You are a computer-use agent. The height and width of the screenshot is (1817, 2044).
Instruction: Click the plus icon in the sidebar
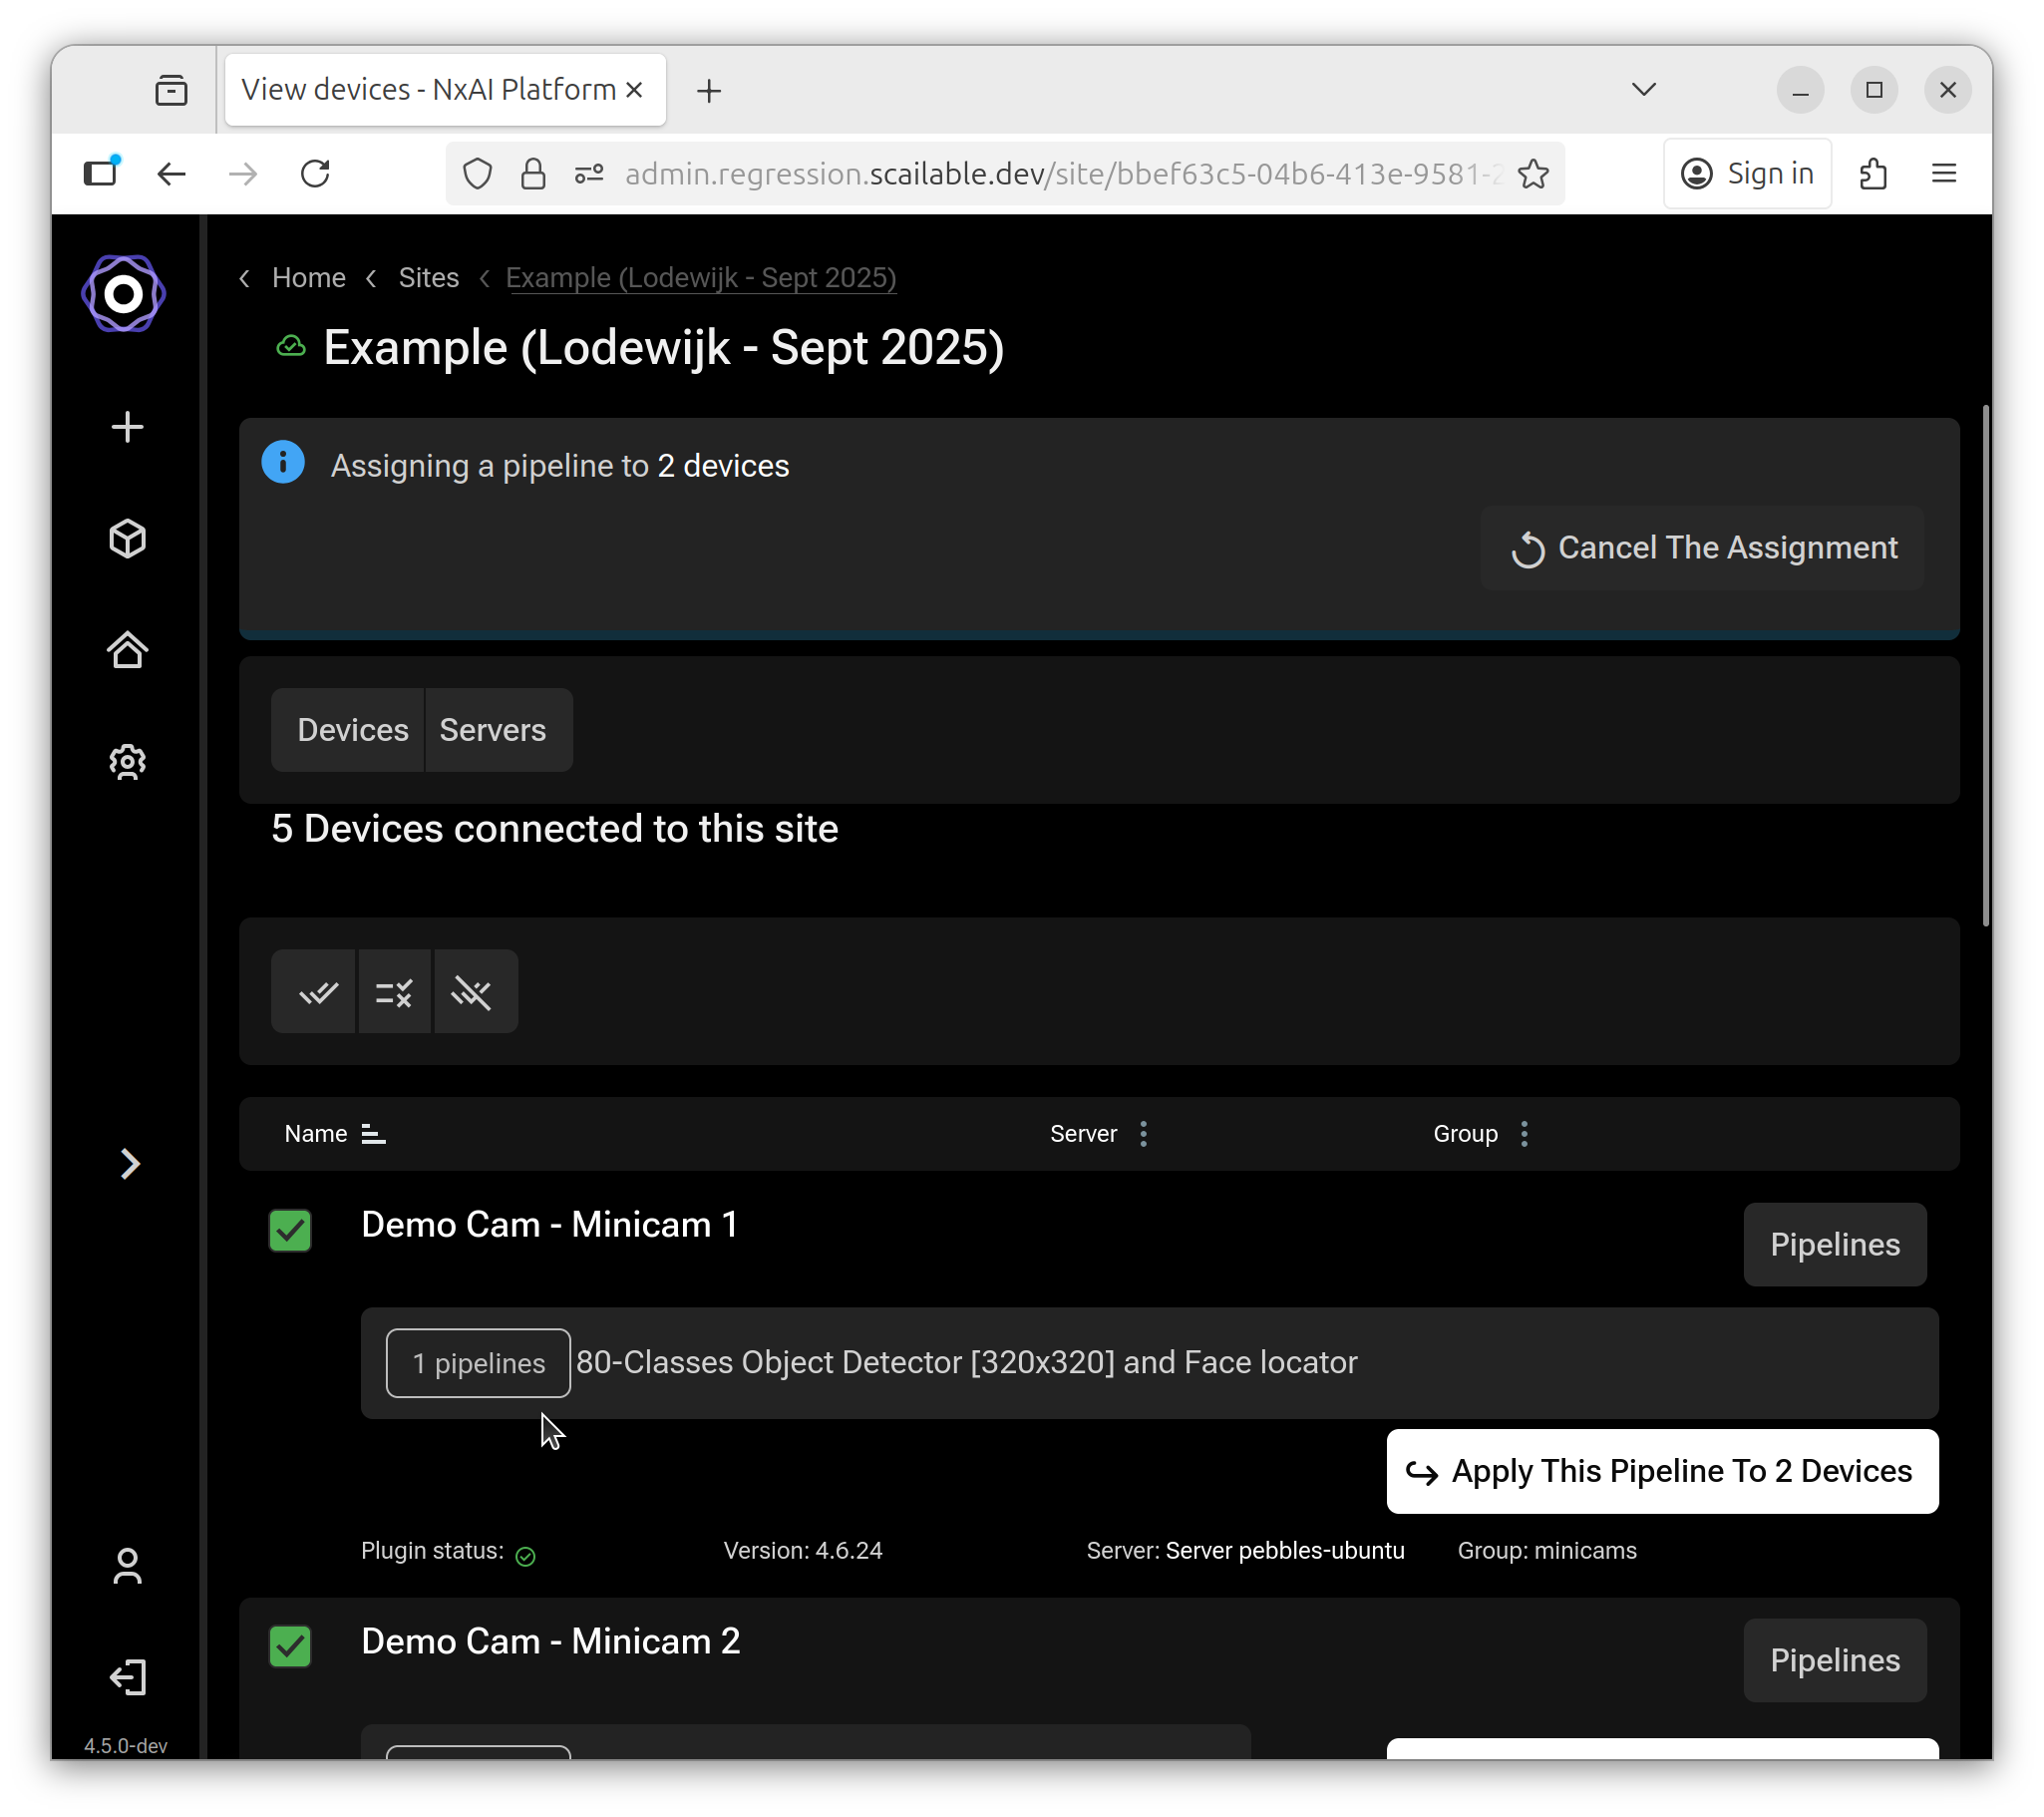pyautogui.click(x=127, y=427)
